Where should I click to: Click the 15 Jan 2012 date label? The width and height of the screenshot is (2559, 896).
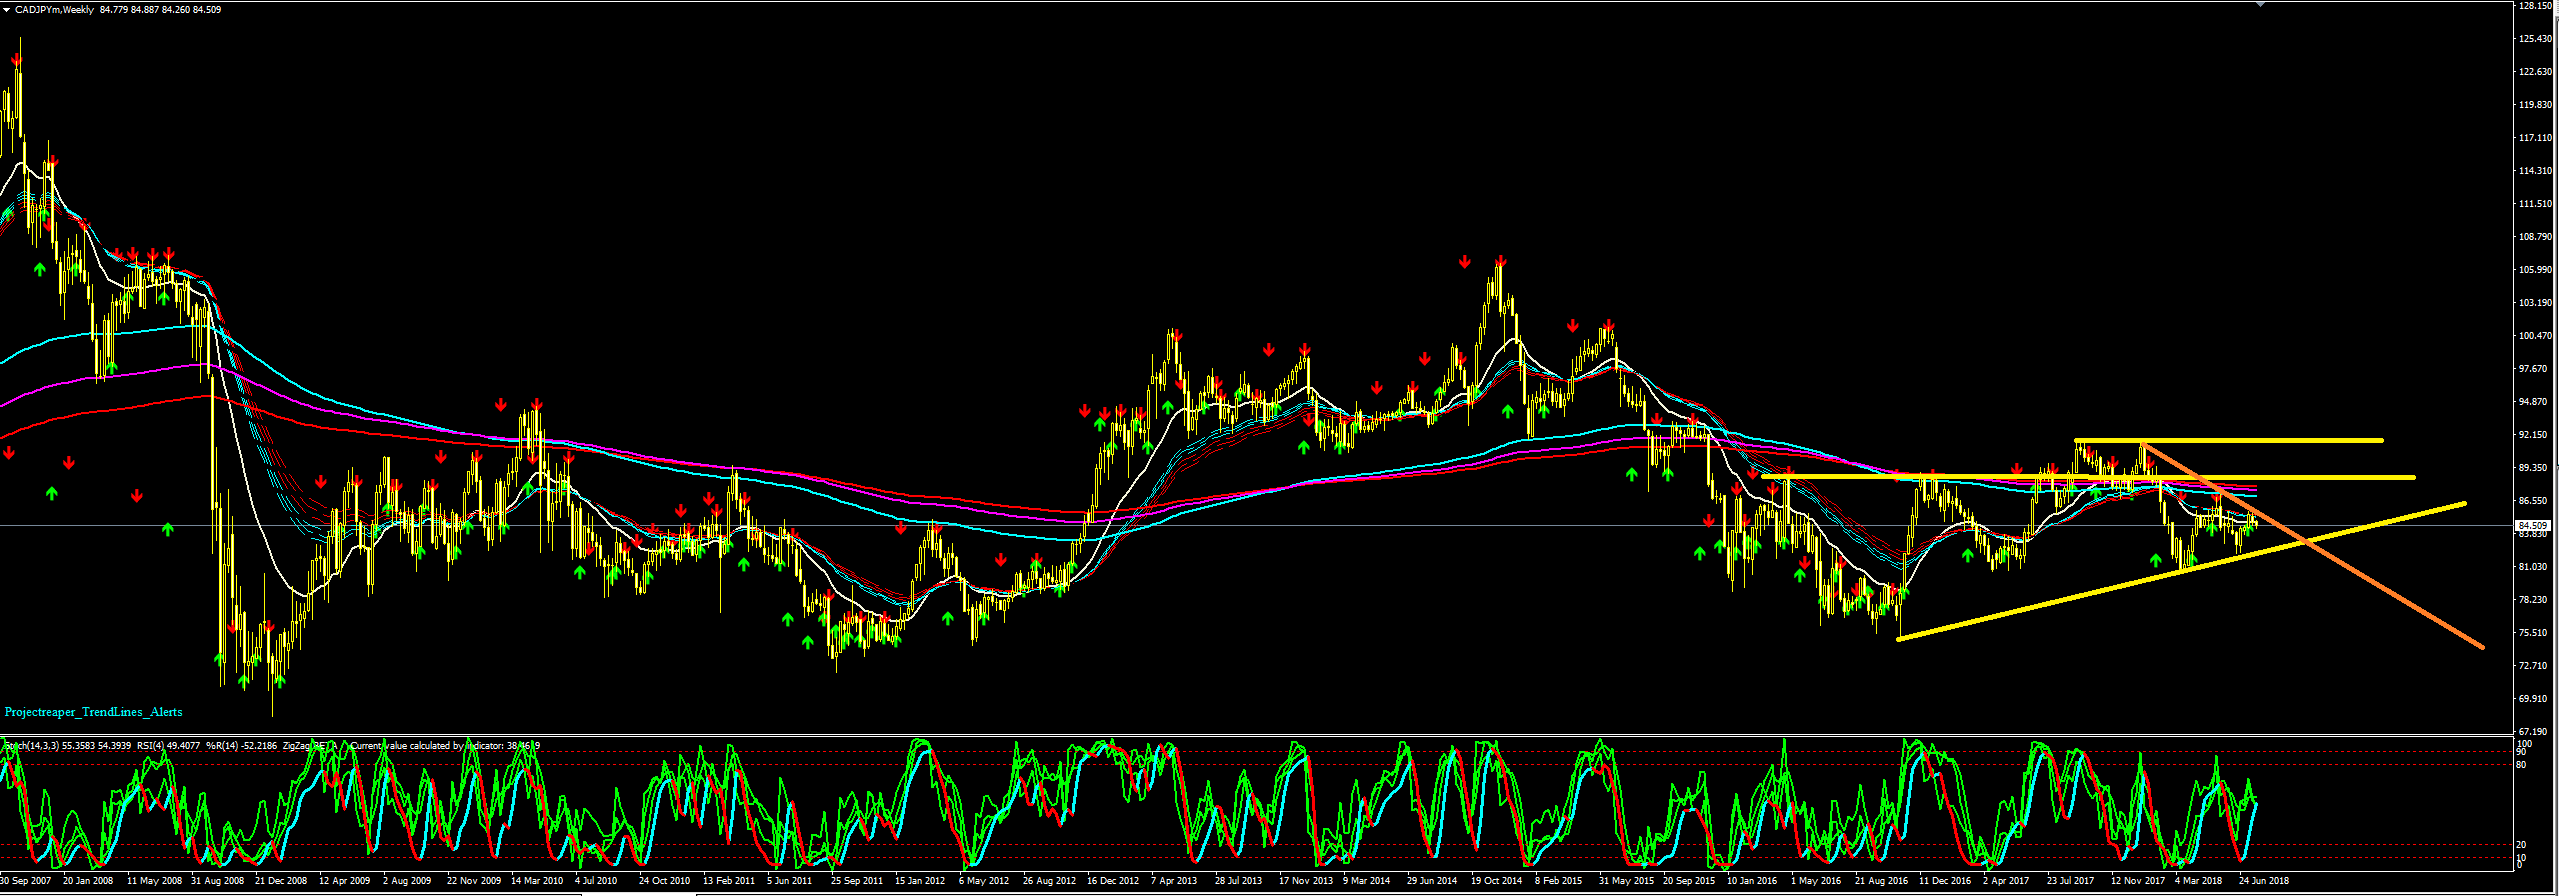tap(920, 881)
